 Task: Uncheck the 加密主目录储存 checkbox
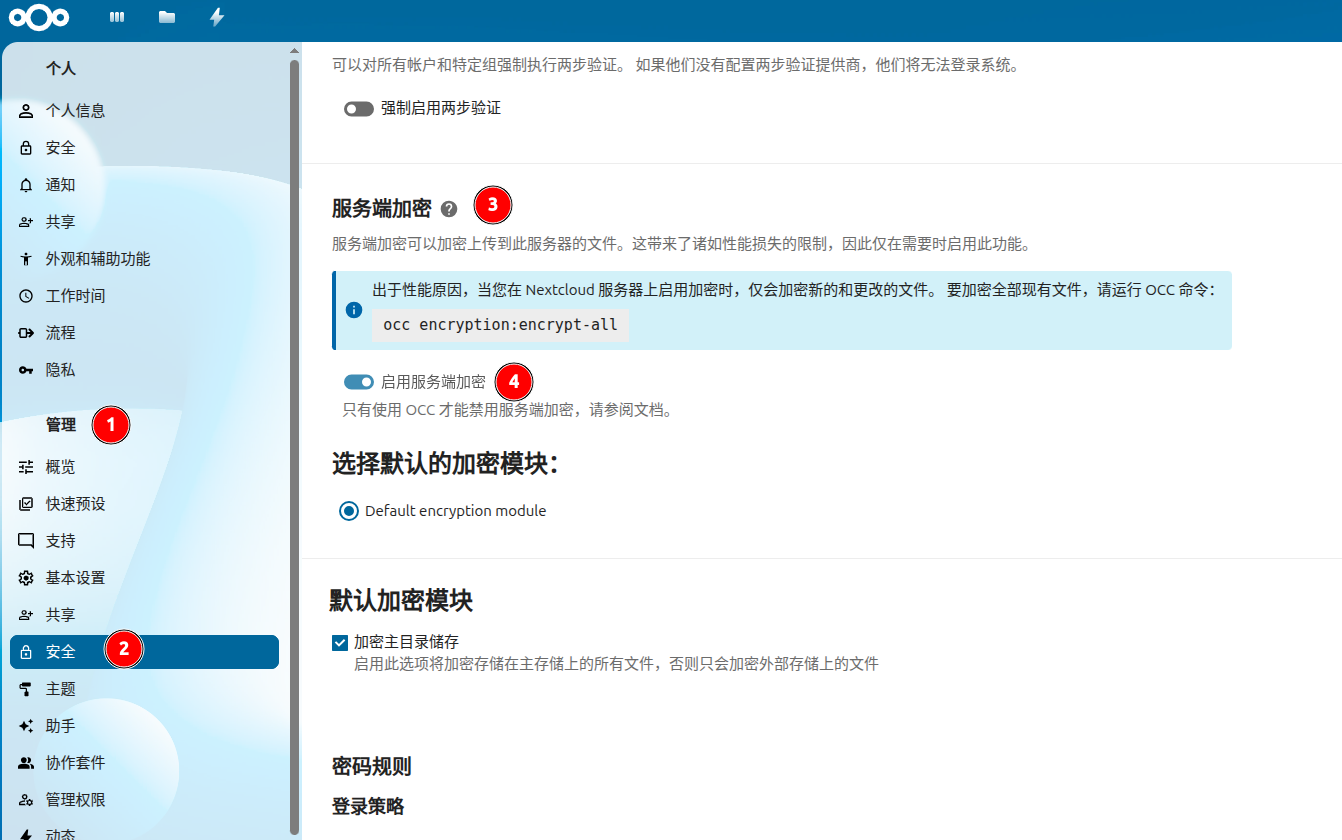click(340, 642)
